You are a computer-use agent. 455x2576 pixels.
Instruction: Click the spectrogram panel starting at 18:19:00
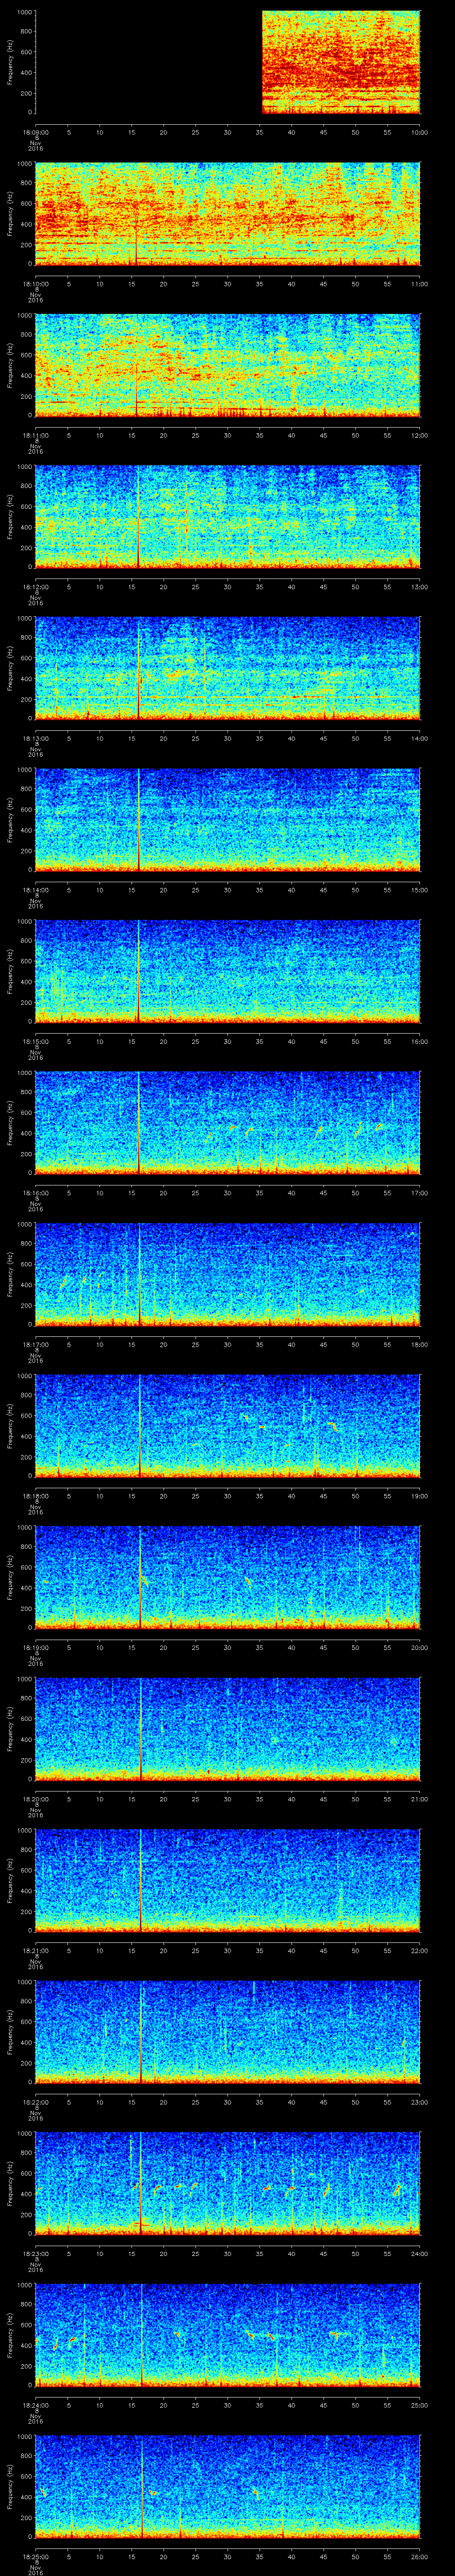[228, 1577]
